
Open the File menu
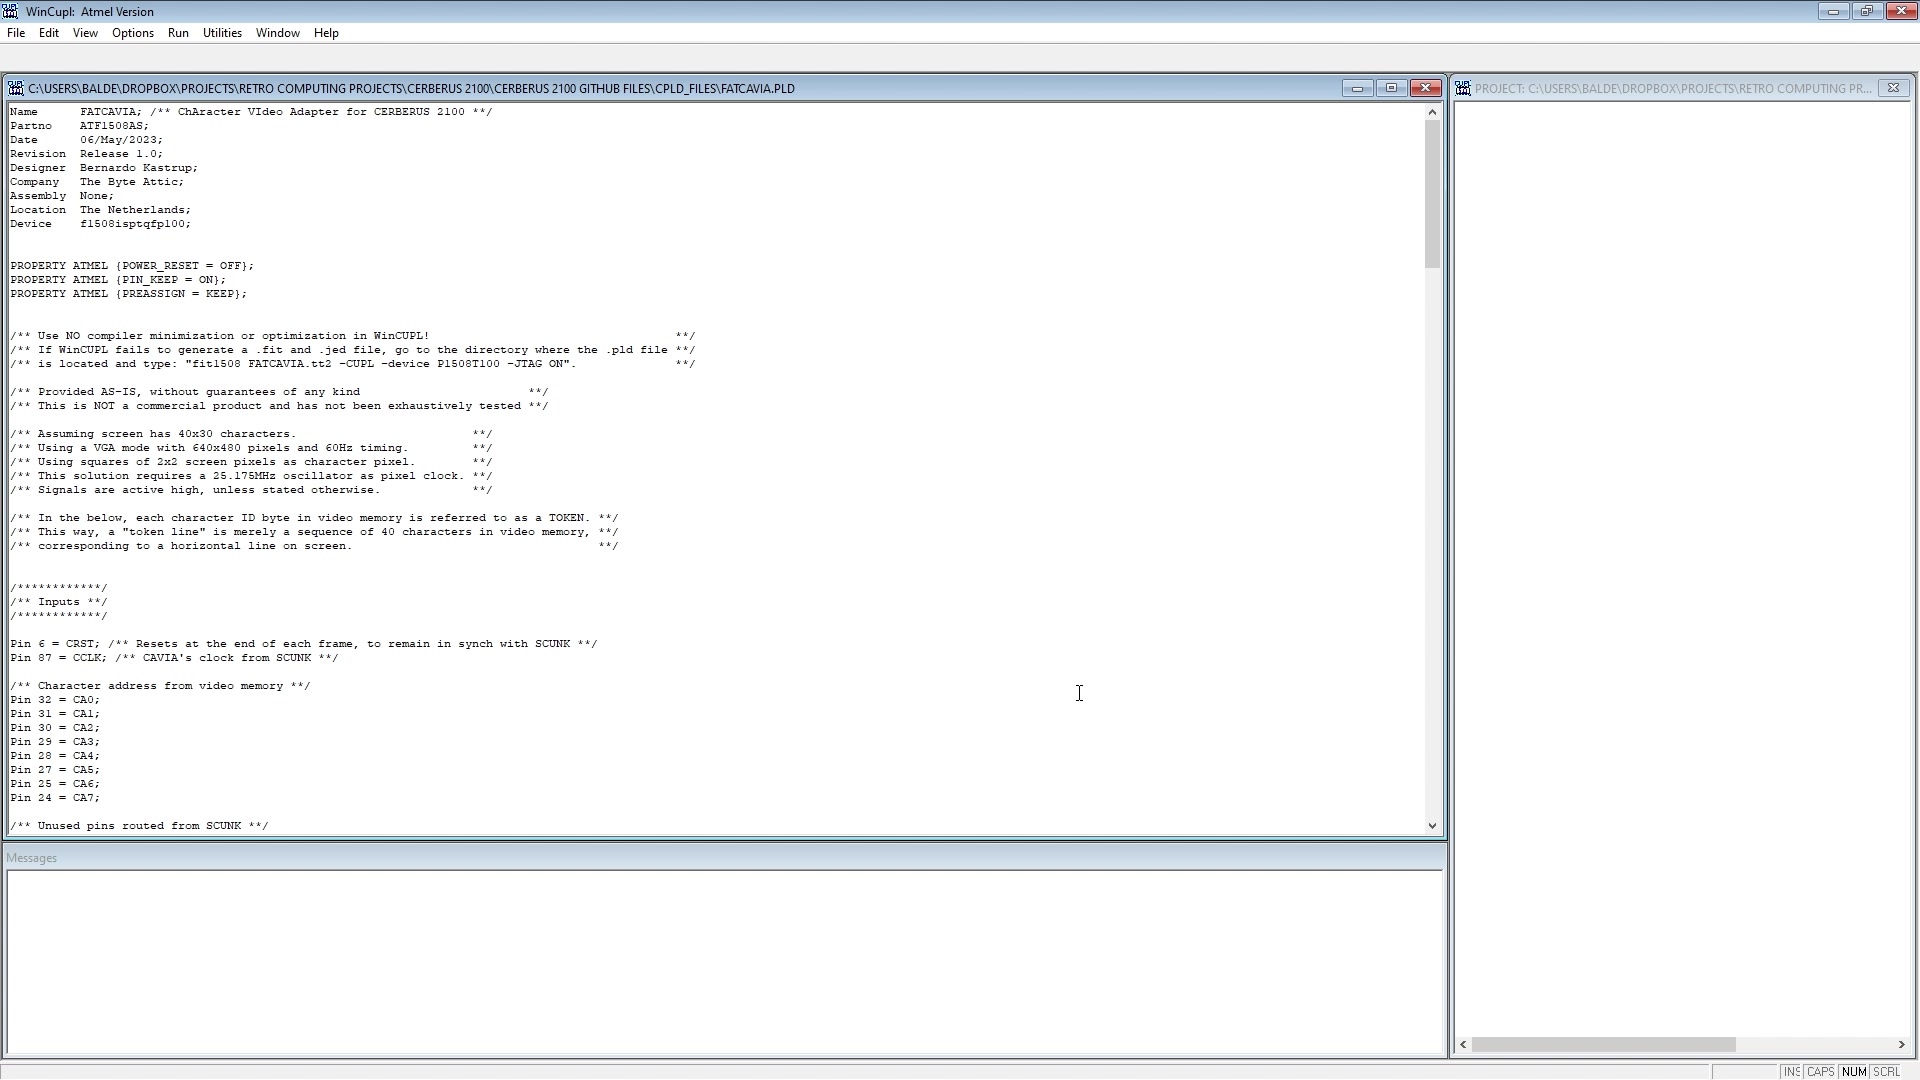[x=16, y=33]
